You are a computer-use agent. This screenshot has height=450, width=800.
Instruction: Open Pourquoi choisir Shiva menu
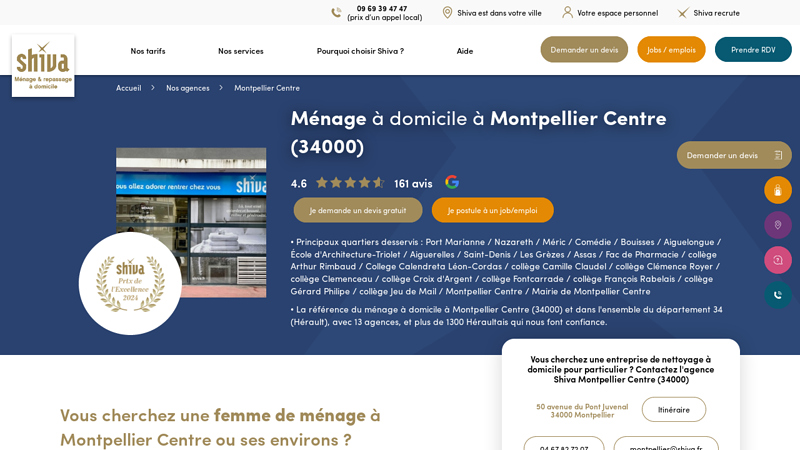click(360, 51)
